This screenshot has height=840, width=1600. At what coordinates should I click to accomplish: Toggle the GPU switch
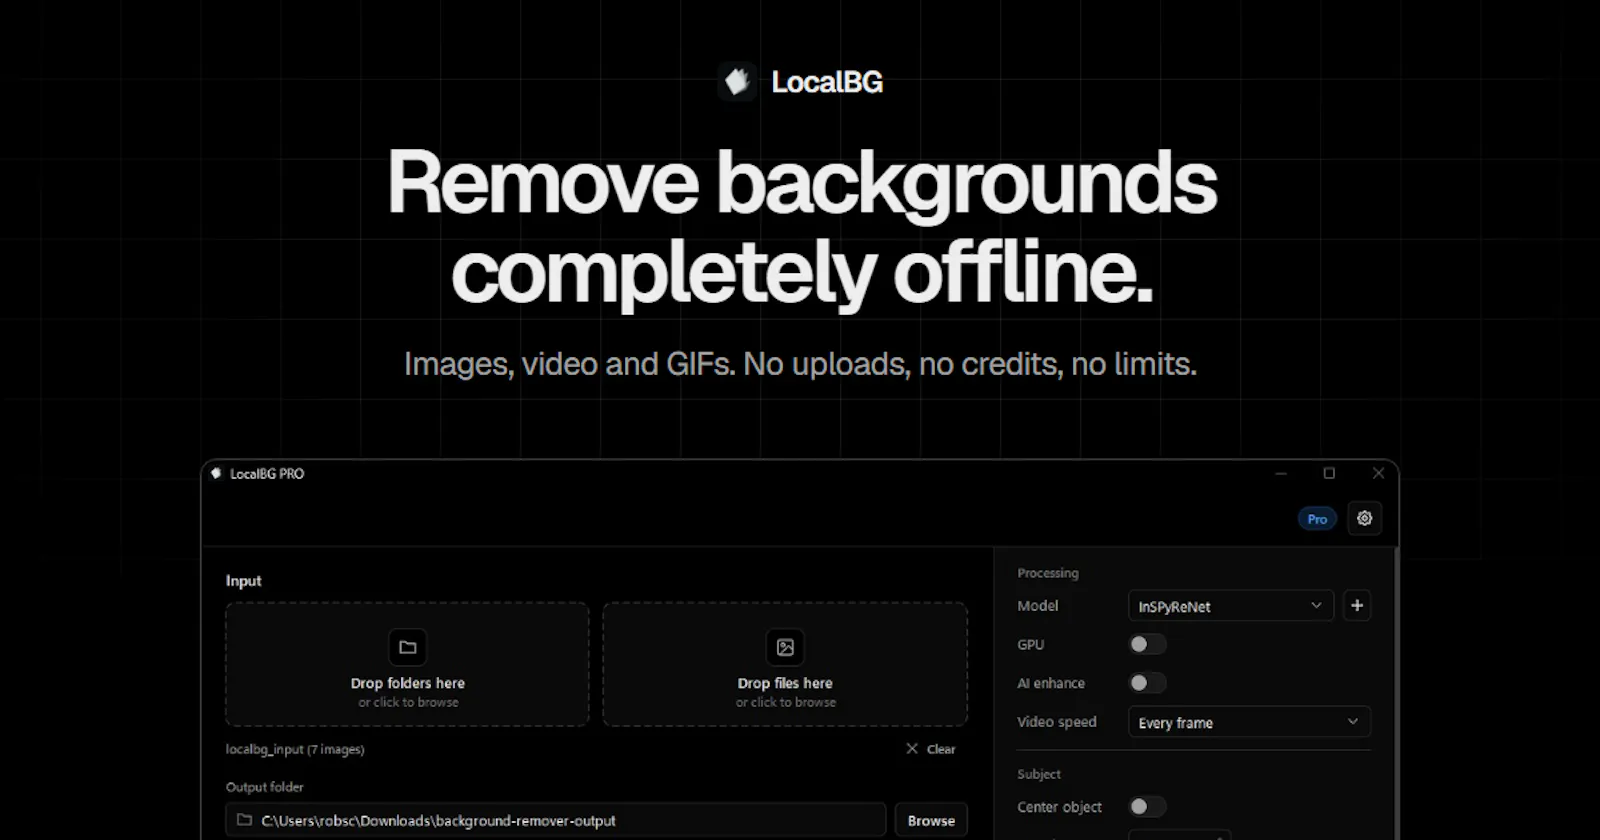(x=1147, y=644)
